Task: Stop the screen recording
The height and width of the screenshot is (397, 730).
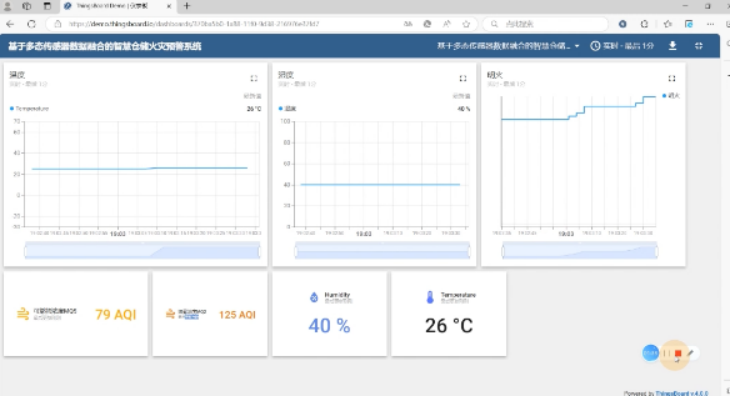Action: pos(678,353)
